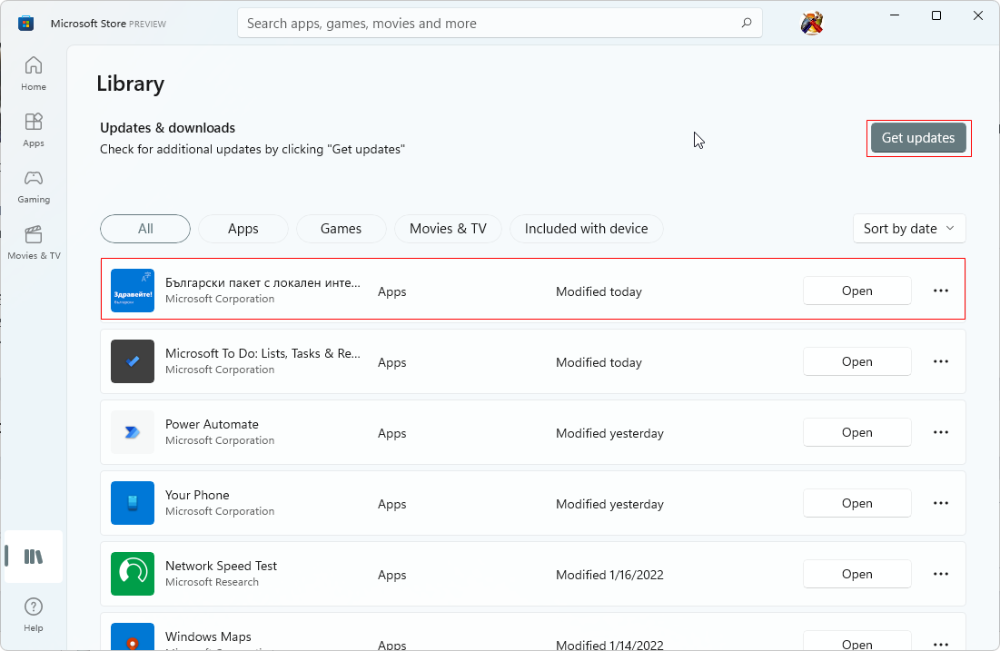
Task: Open more options for Windows Maps
Action: [941, 643]
